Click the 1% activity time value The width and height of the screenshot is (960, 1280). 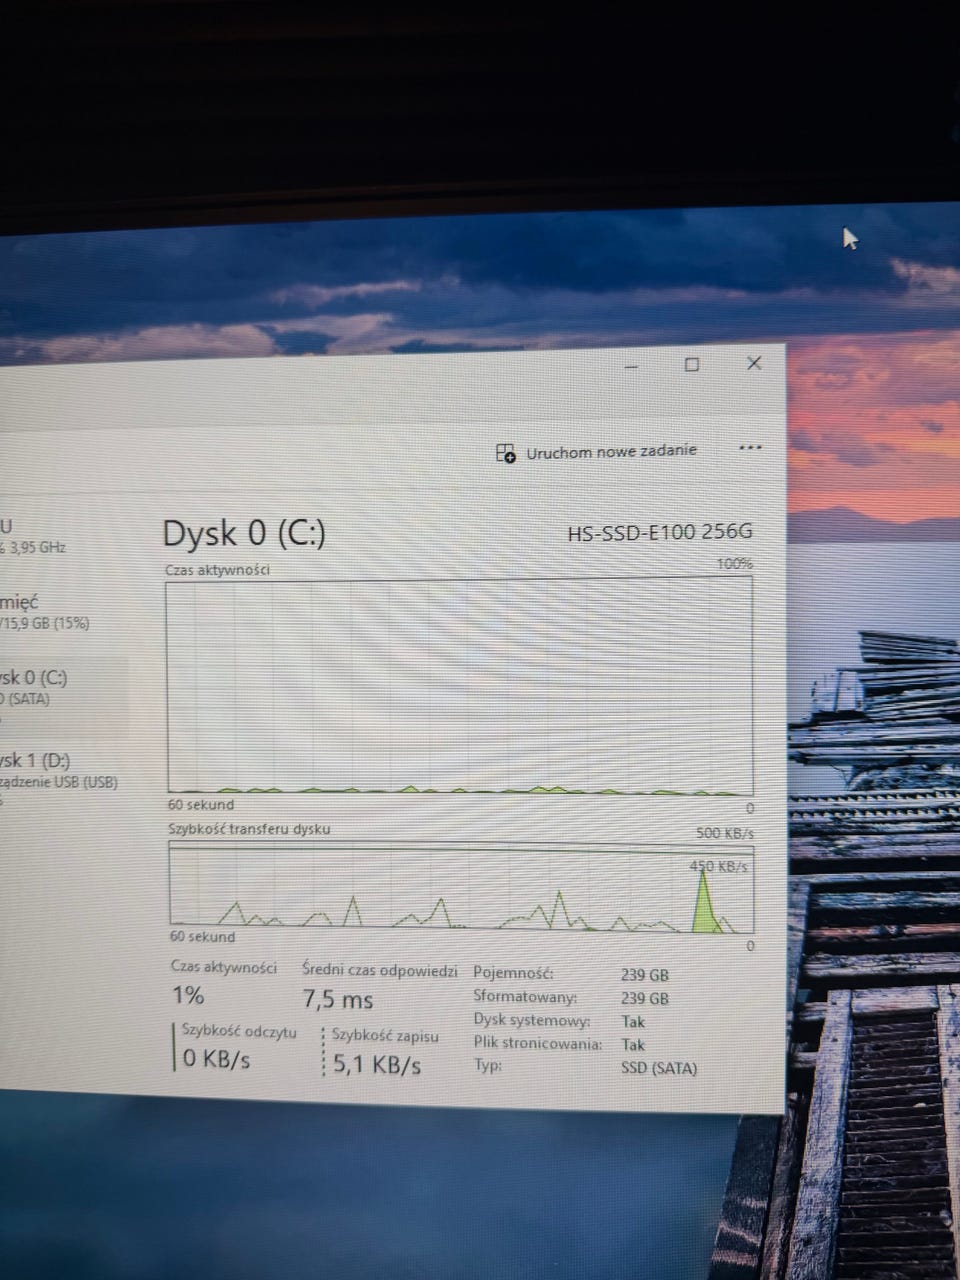pos(188,995)
